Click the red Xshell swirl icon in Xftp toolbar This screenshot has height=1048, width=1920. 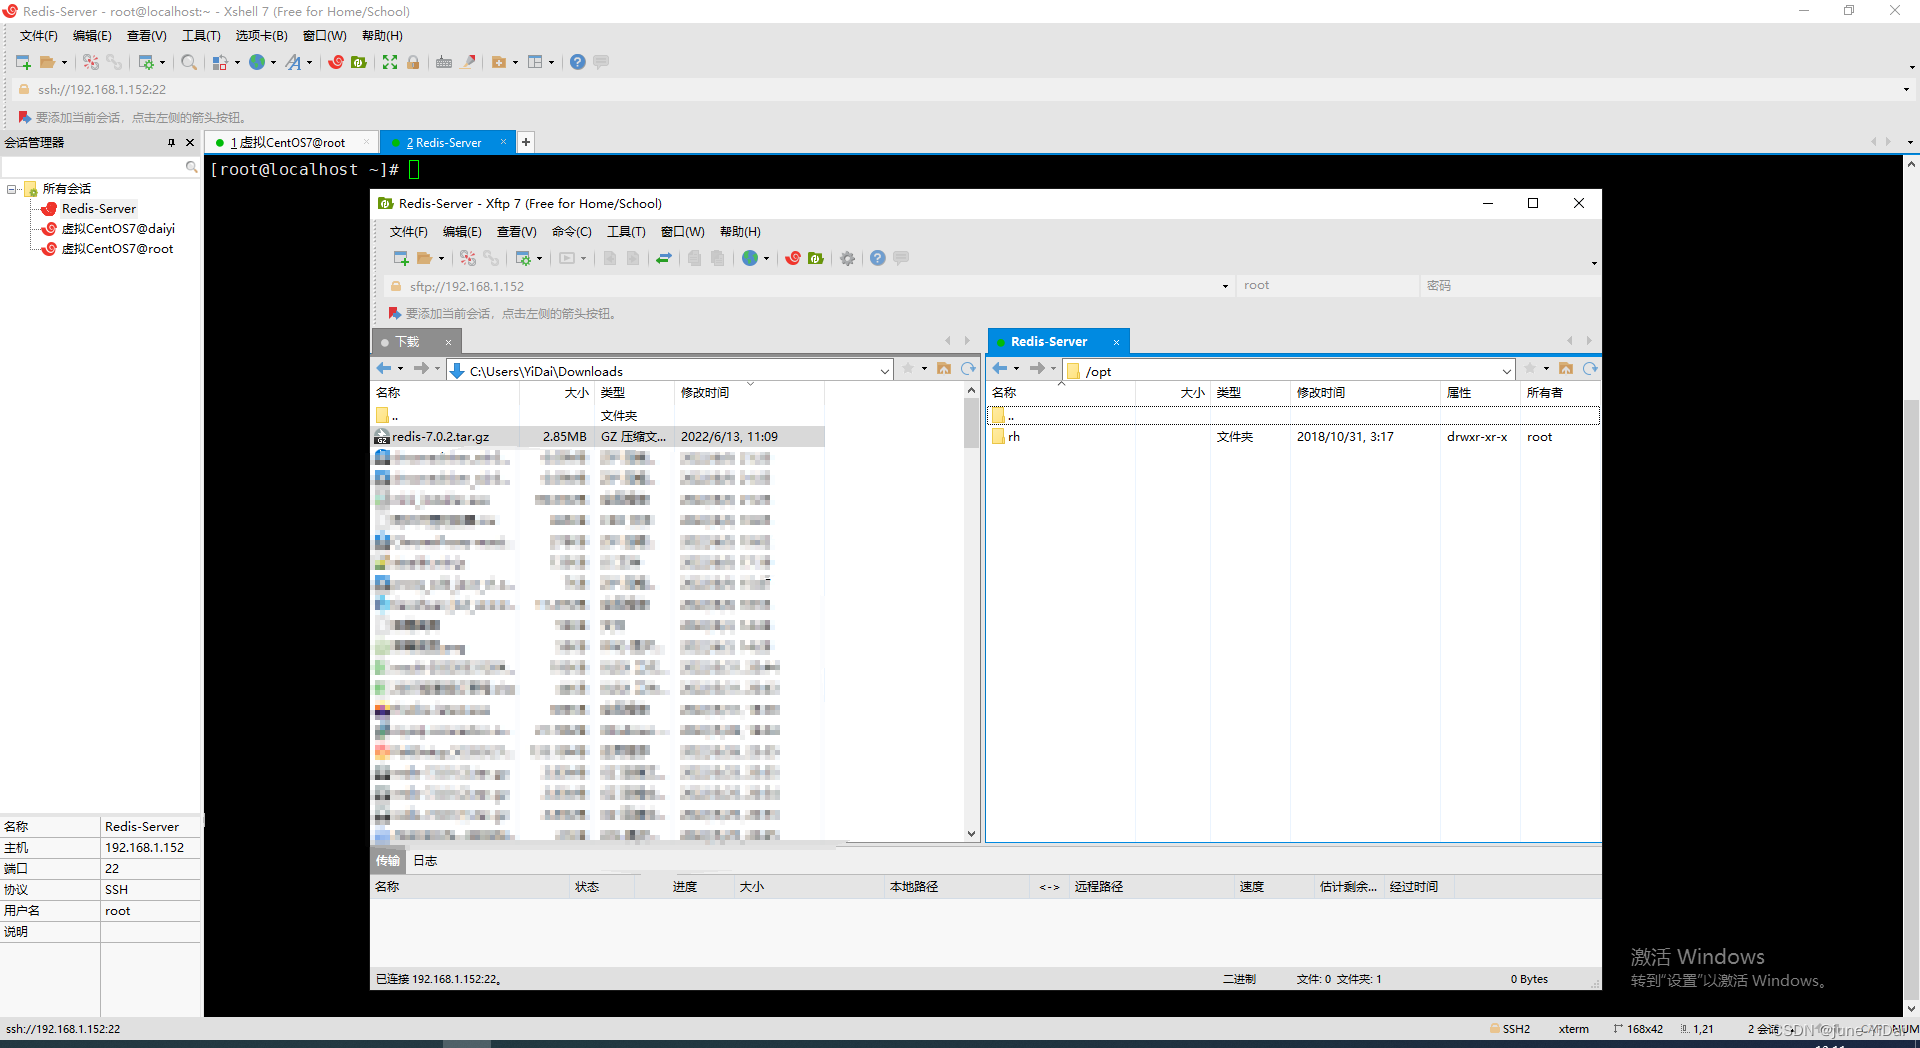793,258
